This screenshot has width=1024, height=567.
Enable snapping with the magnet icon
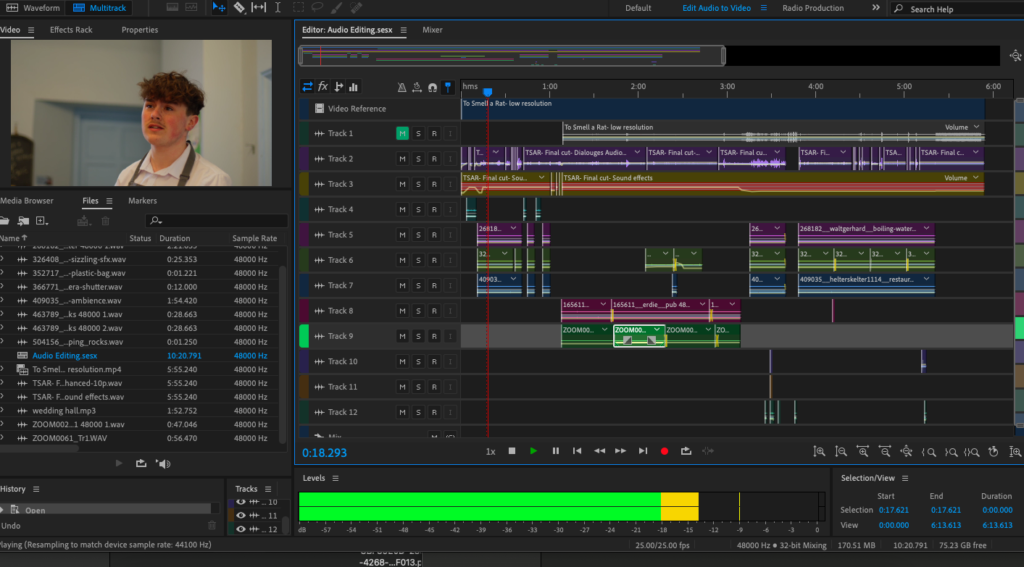click(x=432, y=87)
